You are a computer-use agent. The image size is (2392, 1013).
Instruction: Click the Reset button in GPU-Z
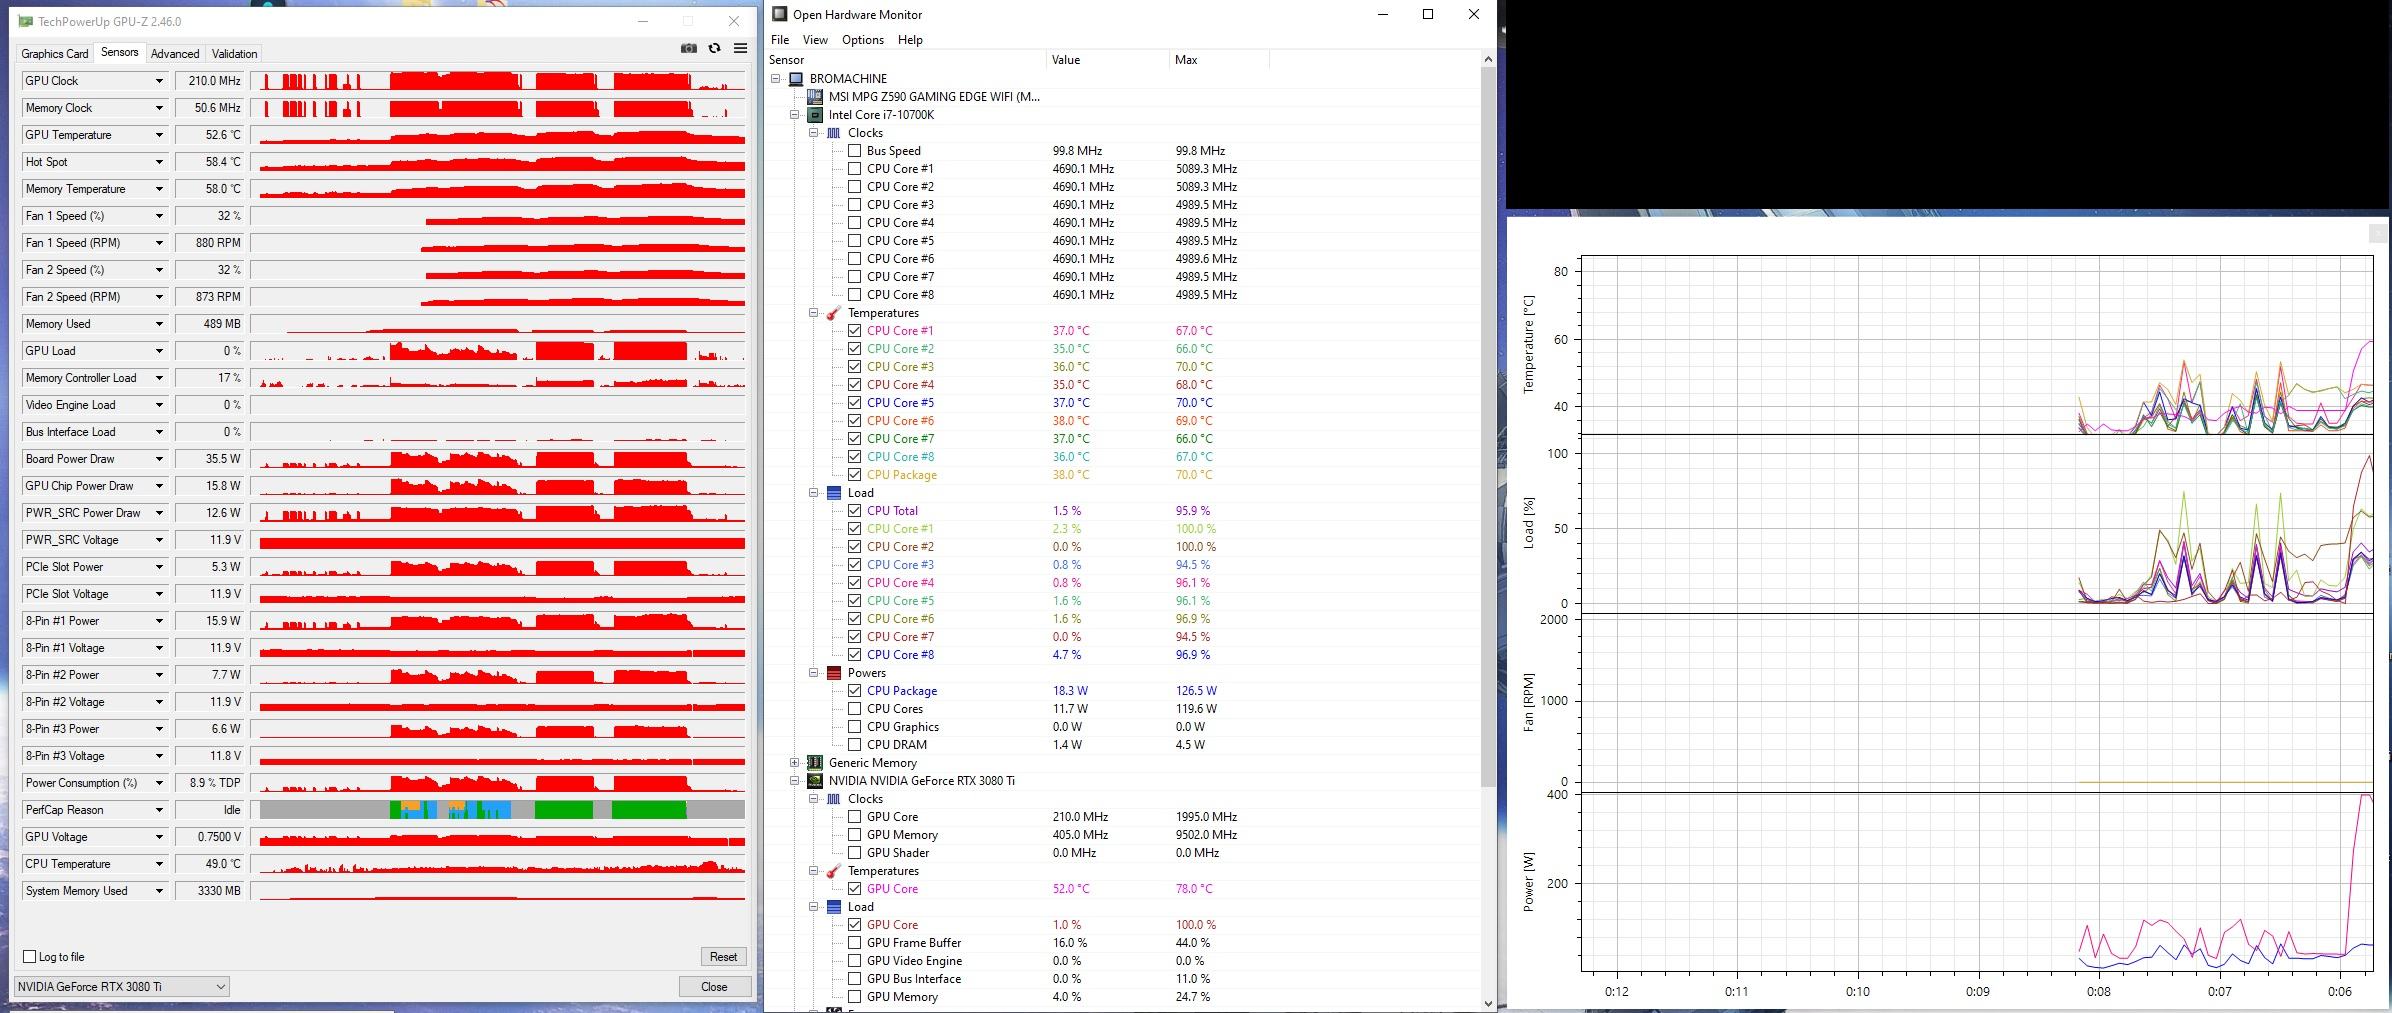pos(723,957)
